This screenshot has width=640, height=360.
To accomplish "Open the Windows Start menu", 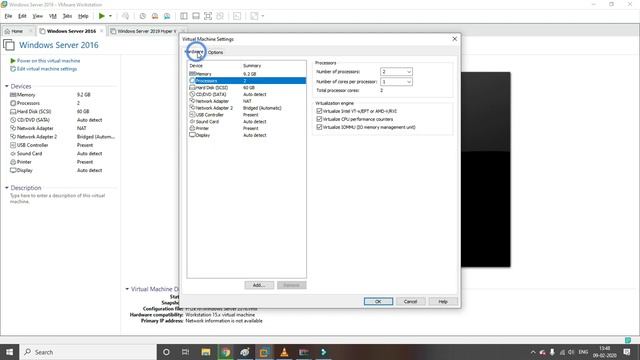I will pos(9,352).
